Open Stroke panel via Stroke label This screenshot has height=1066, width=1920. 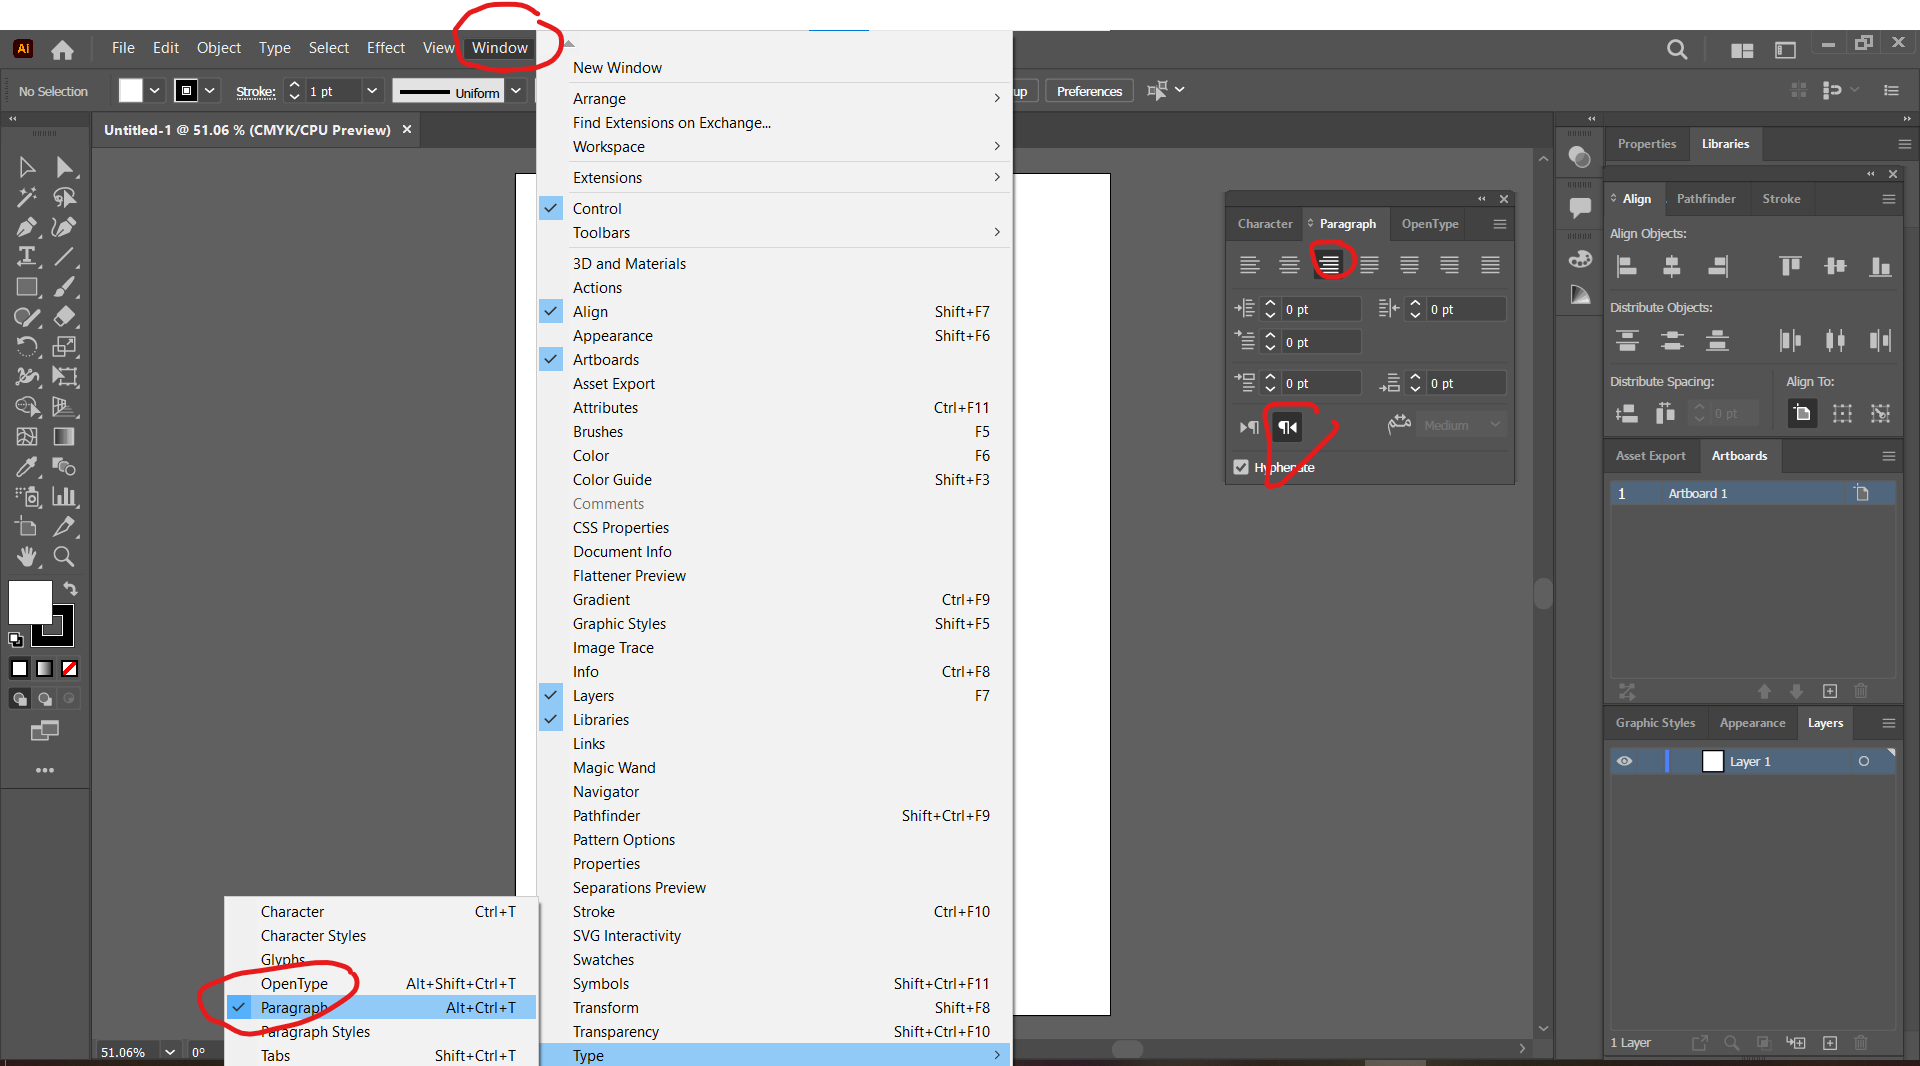click(256, 92)
